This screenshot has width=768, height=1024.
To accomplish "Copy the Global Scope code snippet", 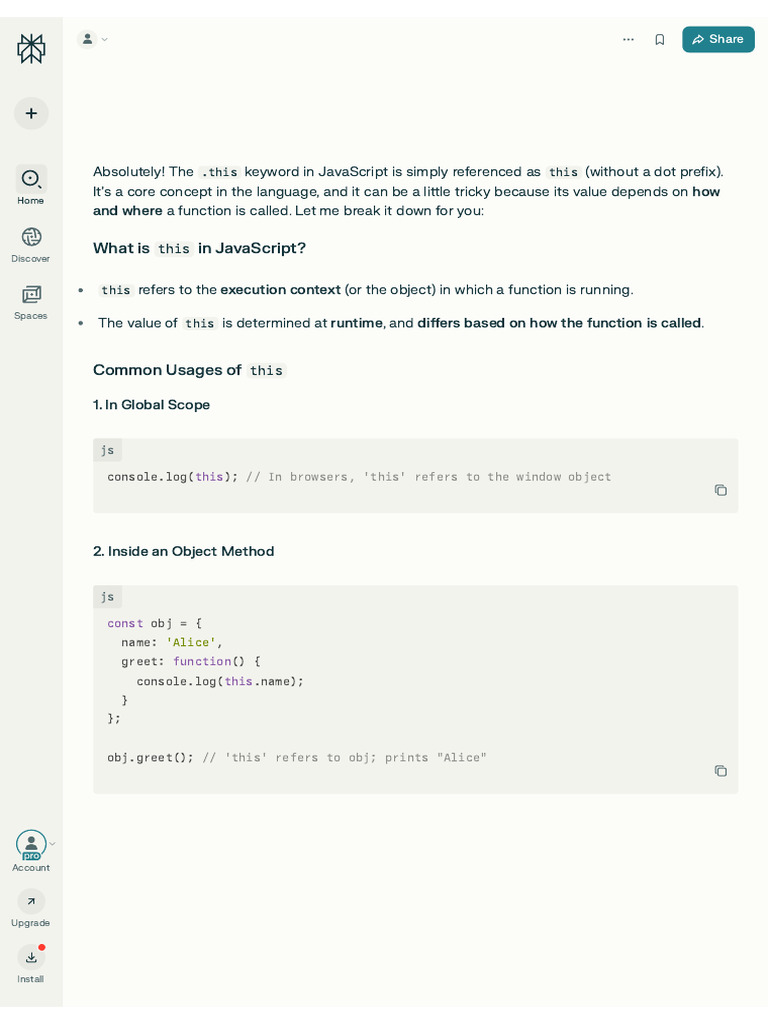I will pos(720,490).
